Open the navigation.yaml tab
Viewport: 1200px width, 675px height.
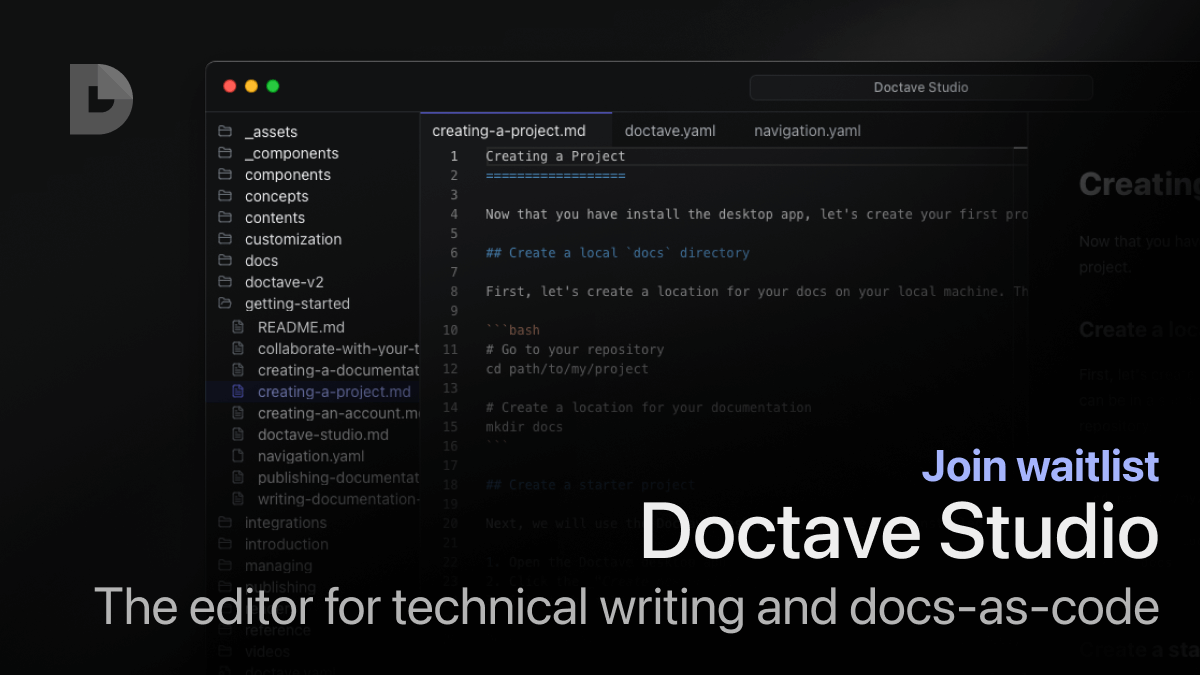(806, 130)
